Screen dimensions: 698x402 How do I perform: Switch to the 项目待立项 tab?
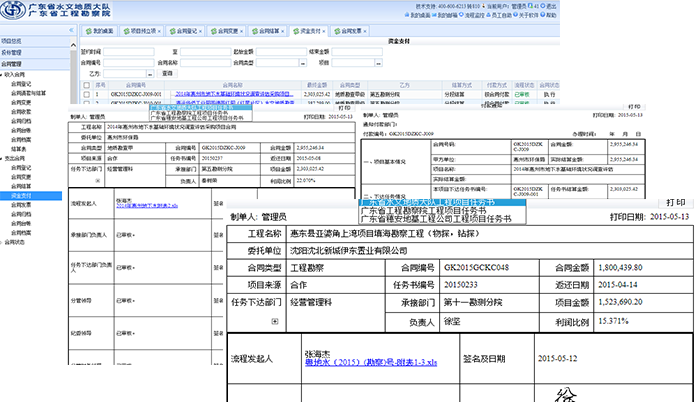[x=142, y=31]
